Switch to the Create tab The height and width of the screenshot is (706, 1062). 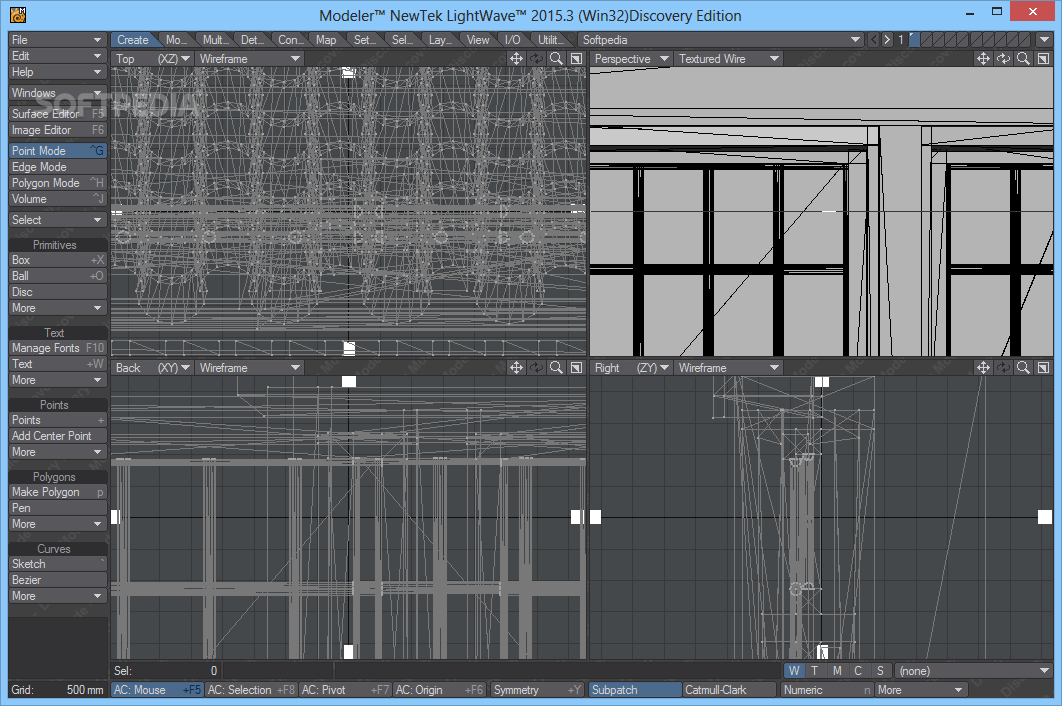(133, 40)
